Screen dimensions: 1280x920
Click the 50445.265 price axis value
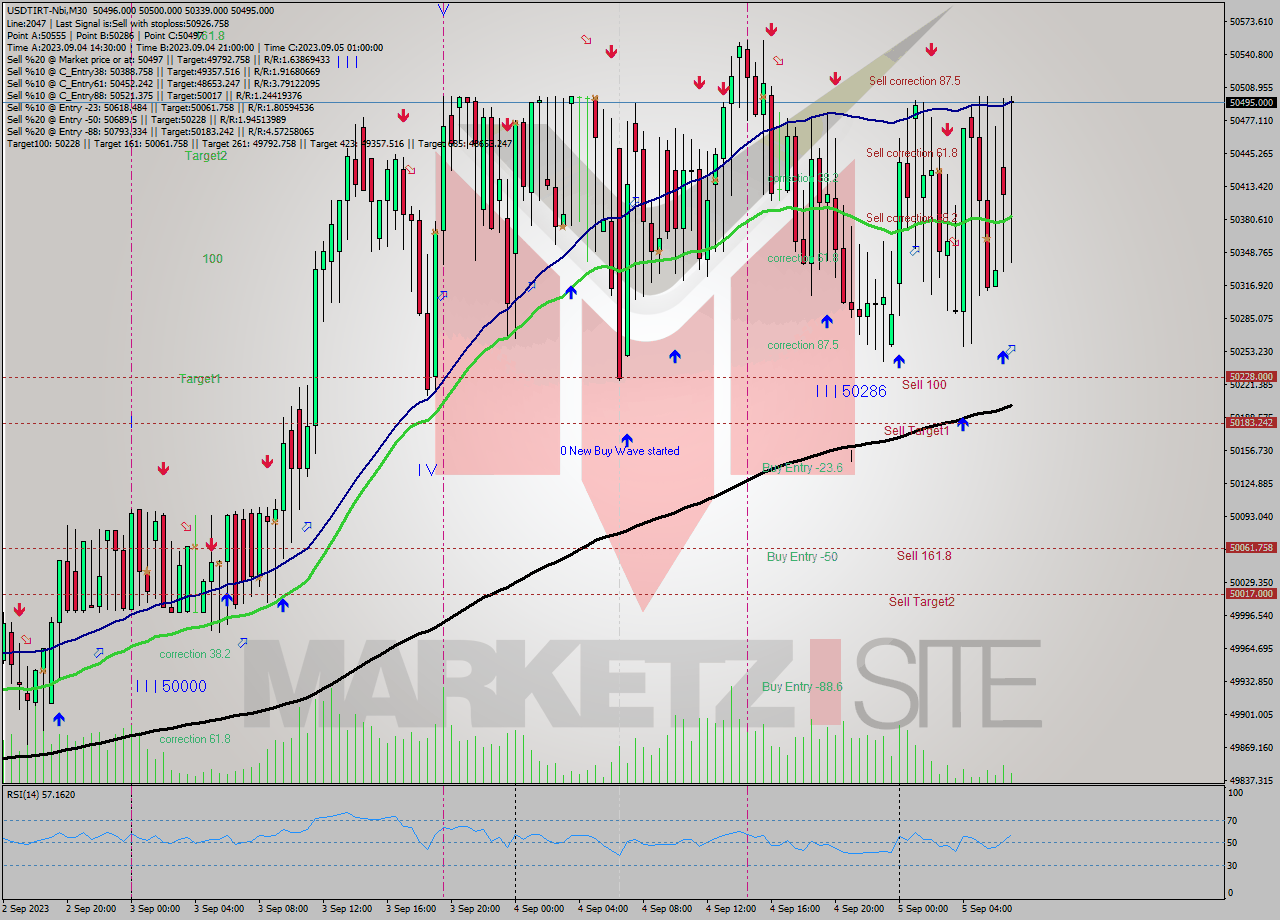(x=1251, y=153)
